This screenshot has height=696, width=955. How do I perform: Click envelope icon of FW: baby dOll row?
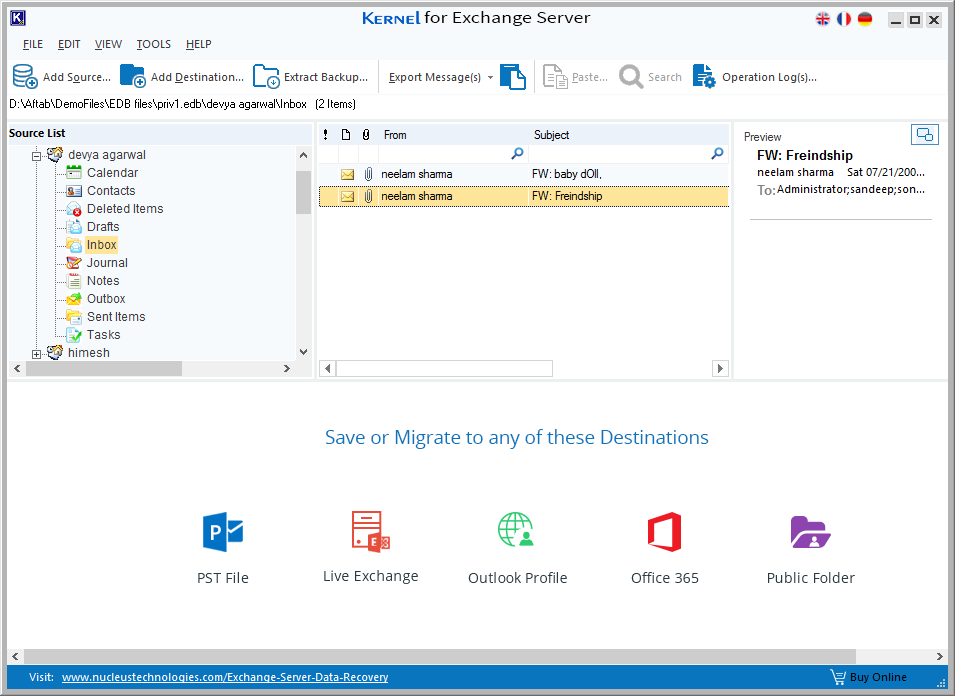(x=347, y=175)
